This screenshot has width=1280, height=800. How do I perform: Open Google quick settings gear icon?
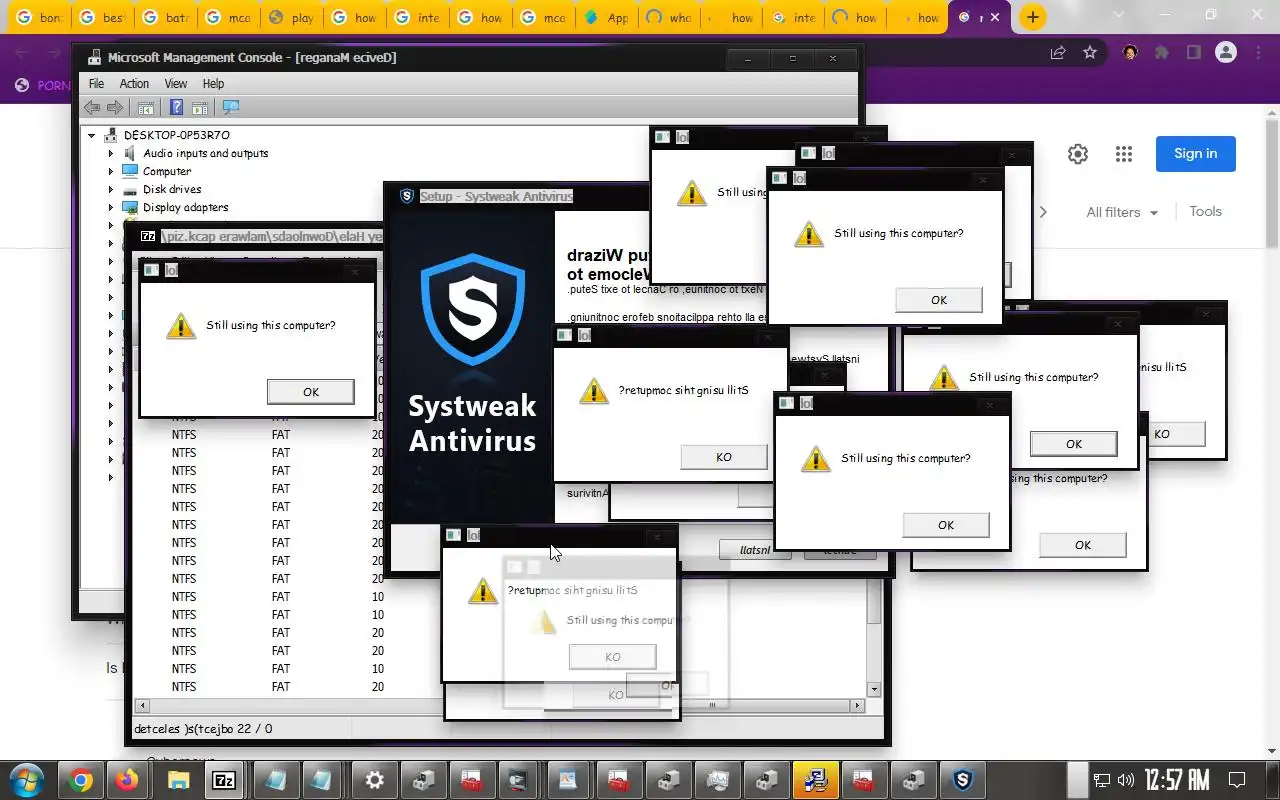[x=1077, y=154]
